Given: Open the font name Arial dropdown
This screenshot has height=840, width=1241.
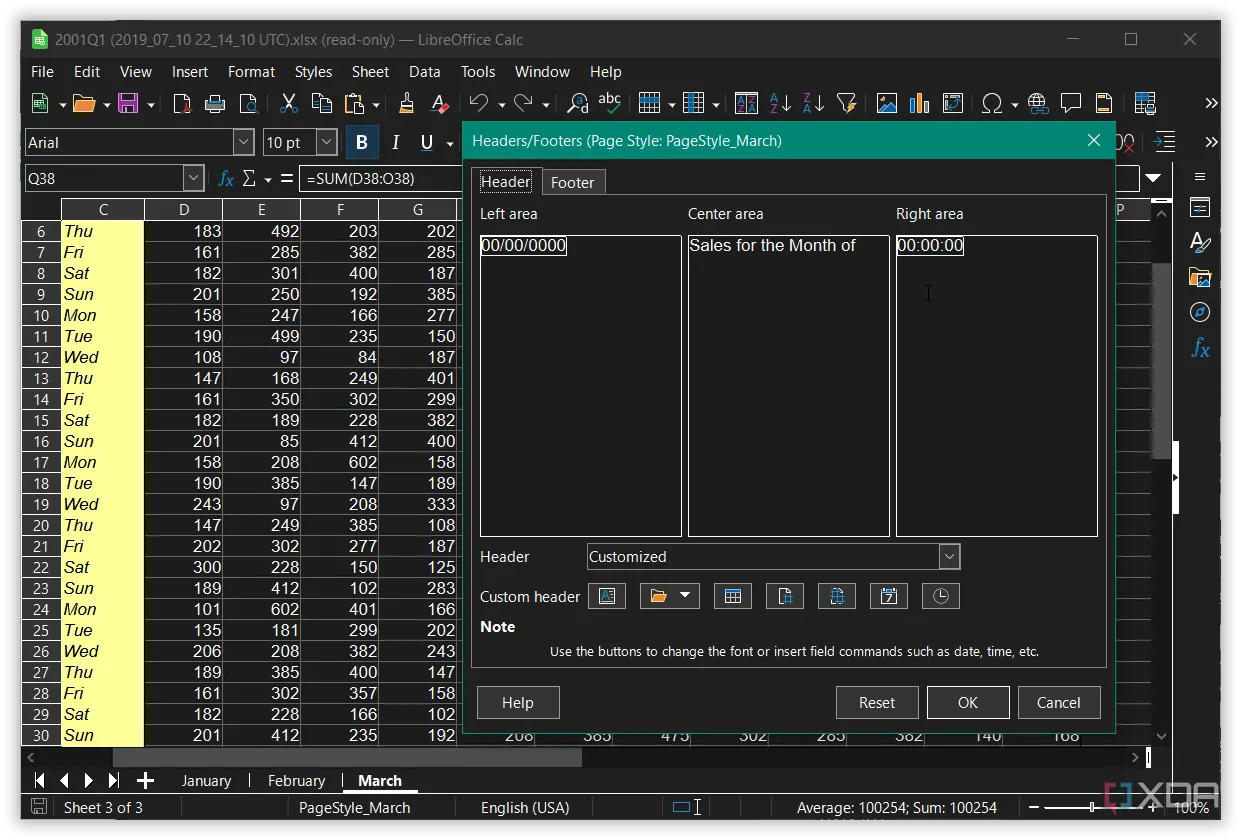Looking at the screenshot, I should pos(243,143).
